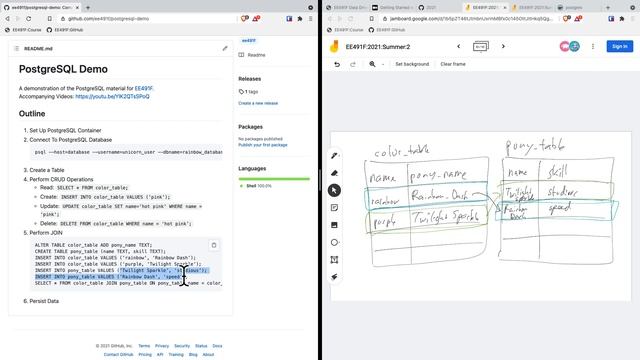
Task: Go back in the GitHub window
Action: (x=7, y=18)
